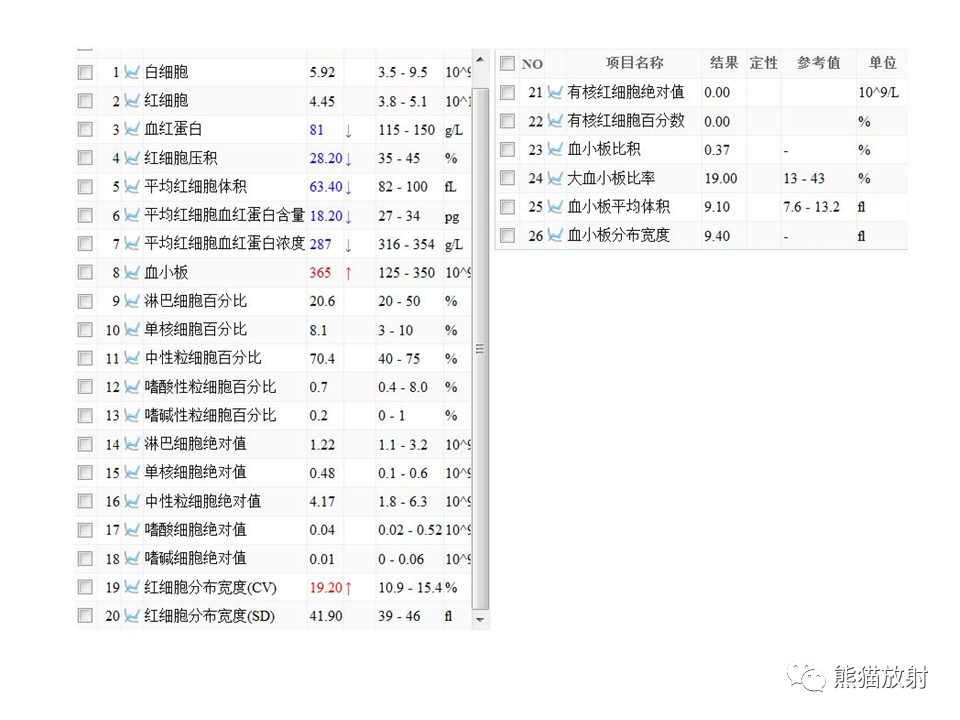Viewport: 960px width, 720px height.
Task: Tick checkbox for row 11 中性粒细胞百分比
Action: 85,358
